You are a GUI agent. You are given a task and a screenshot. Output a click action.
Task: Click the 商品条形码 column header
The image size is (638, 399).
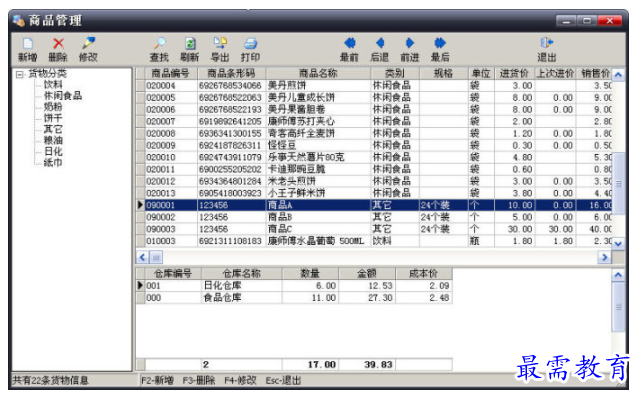tap(232, 74)
